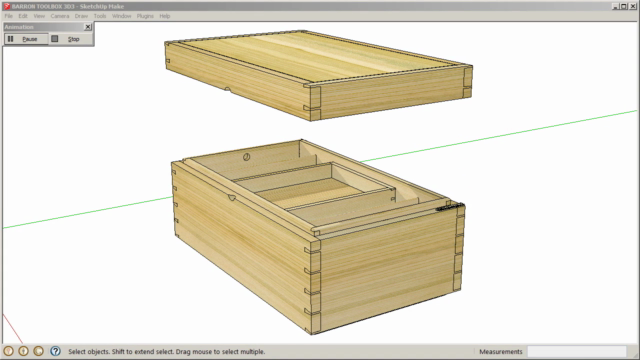The image size is (640, 360).
Task: Open the Draw menu
Action: (81, 16)
